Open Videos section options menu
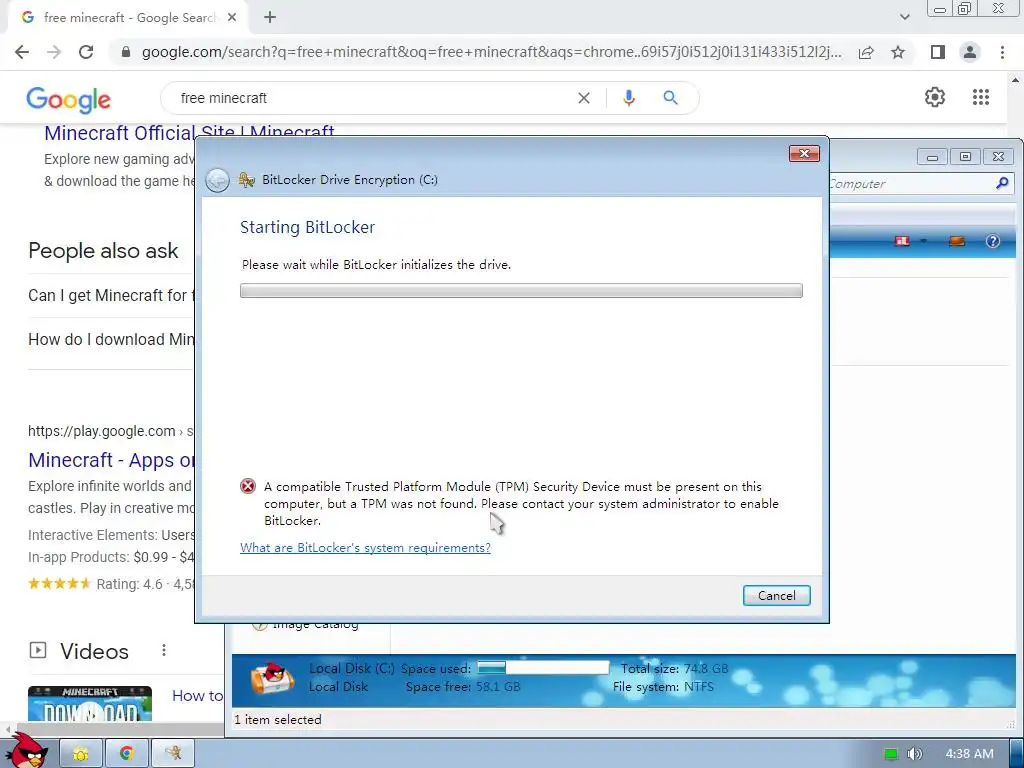Screen dimensions: 1024x768 pos(164,650)
